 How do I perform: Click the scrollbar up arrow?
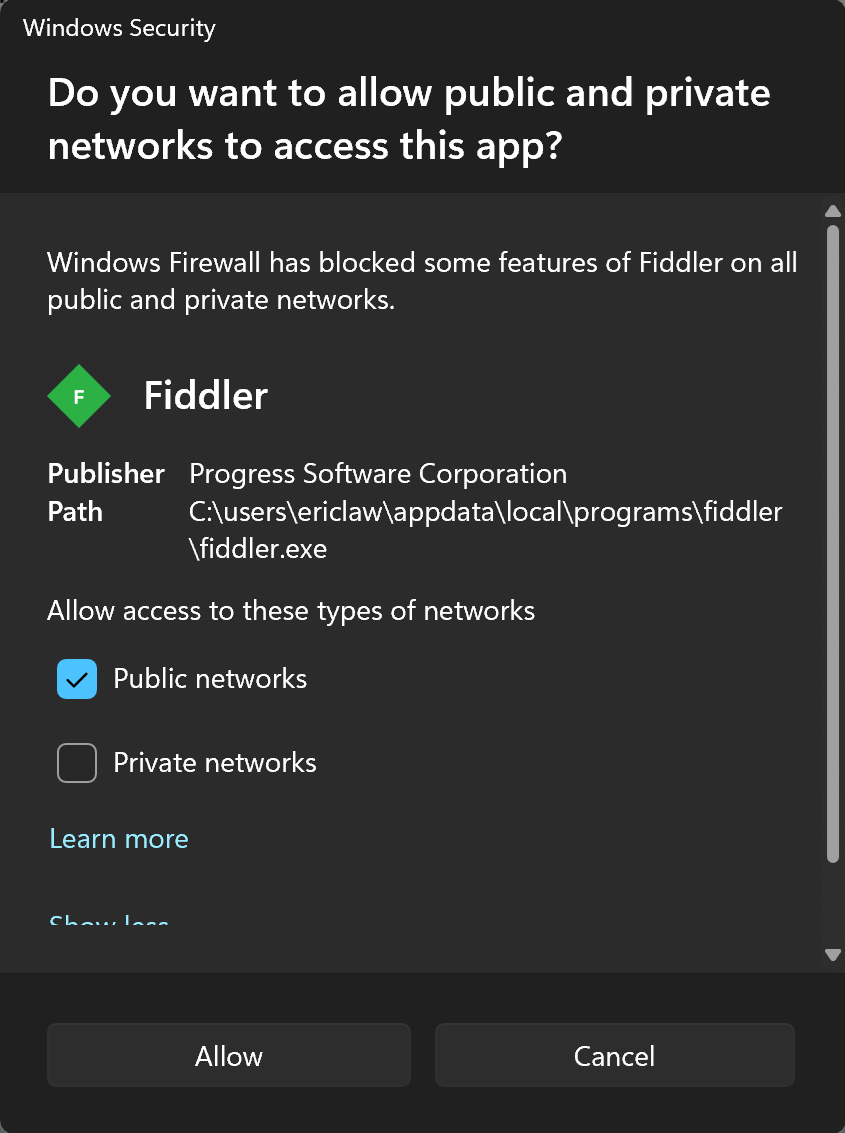click(x=833, y=211)
